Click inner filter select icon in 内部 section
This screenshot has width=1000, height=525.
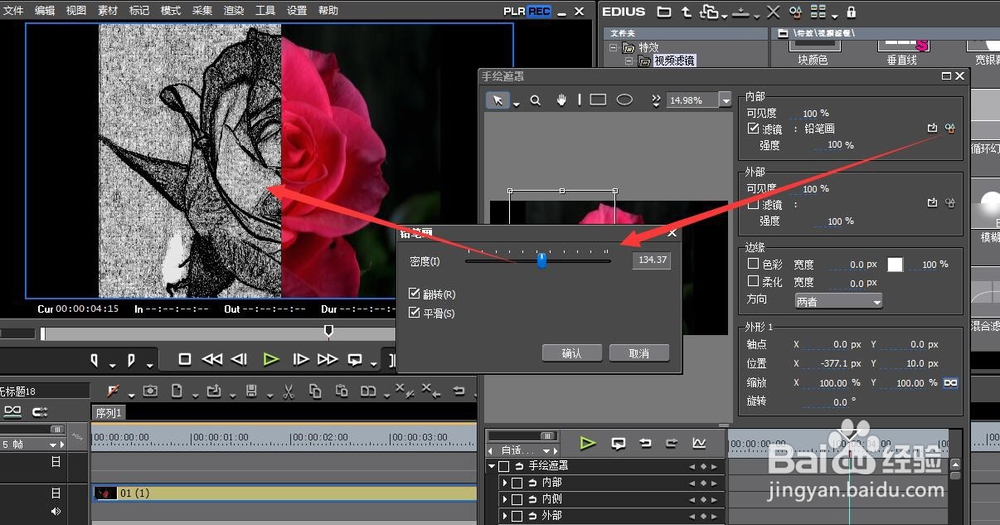[x=932, y=128]
